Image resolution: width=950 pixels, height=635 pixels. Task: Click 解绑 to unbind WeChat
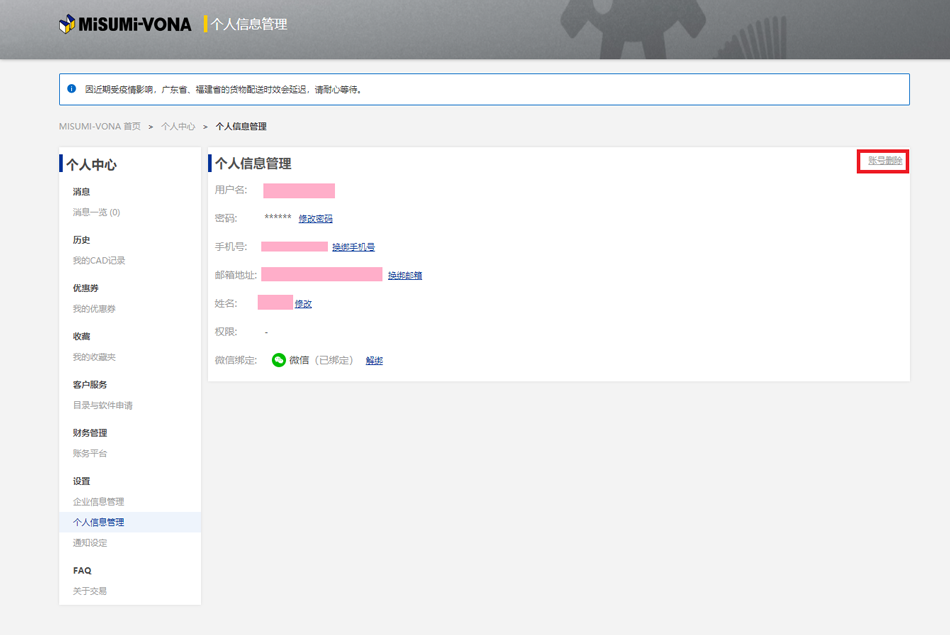(x=374, y=360)
